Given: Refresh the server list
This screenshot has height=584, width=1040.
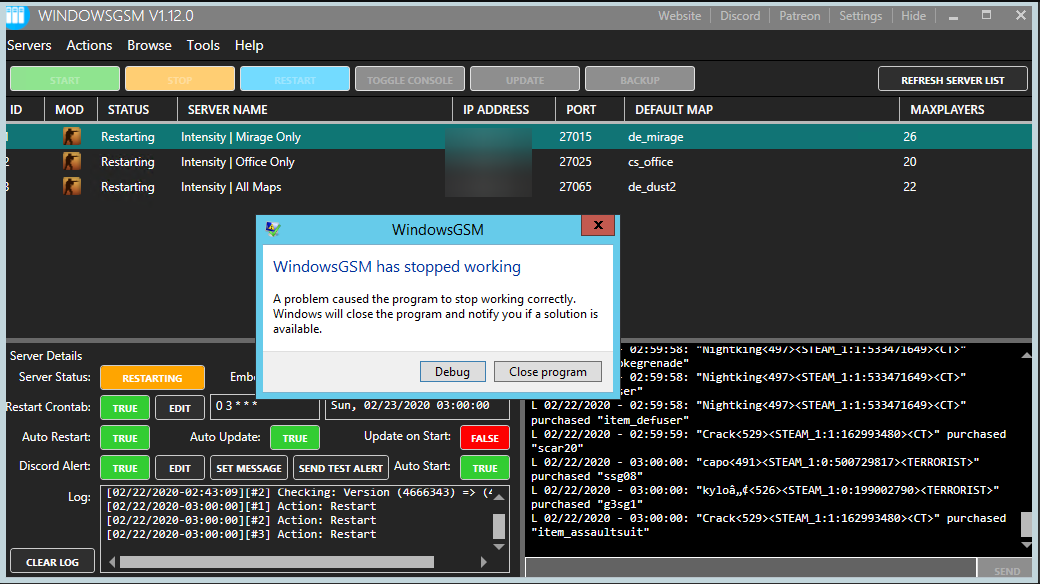Looking at the screenshot, I should pos(952,78).
